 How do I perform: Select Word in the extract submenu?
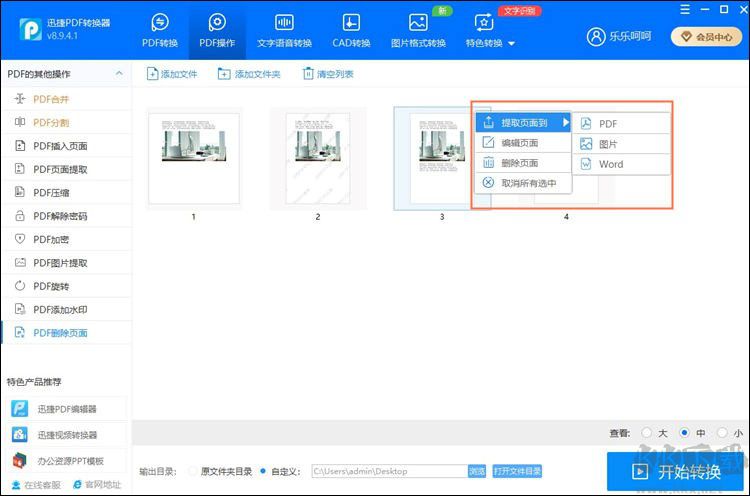coord(611,164)
